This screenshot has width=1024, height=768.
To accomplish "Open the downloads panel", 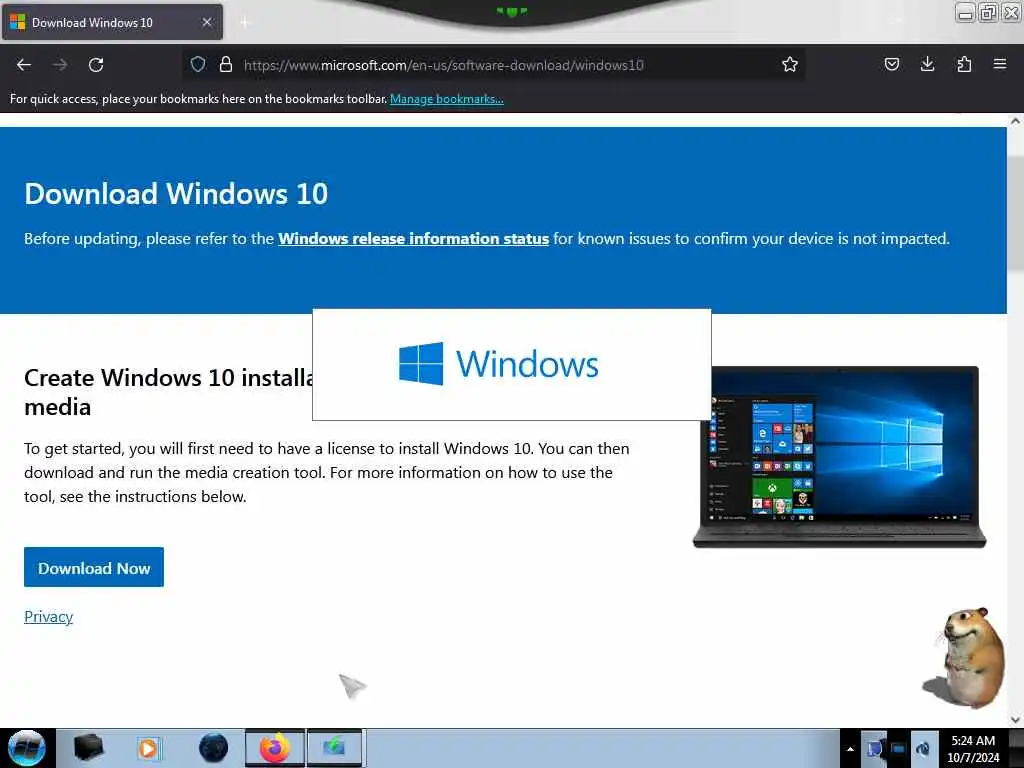I will pos(927,64).
